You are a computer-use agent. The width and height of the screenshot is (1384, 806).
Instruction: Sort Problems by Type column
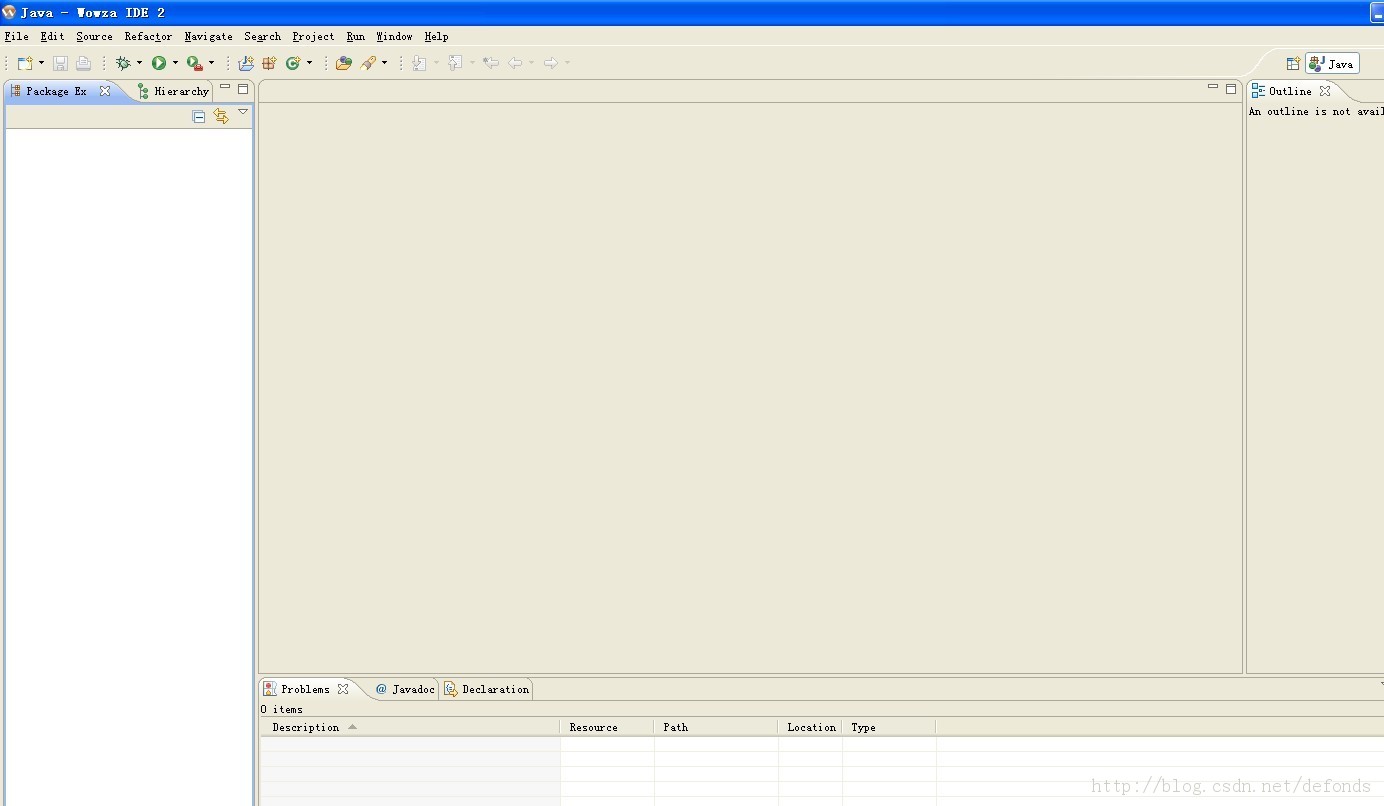889,727
